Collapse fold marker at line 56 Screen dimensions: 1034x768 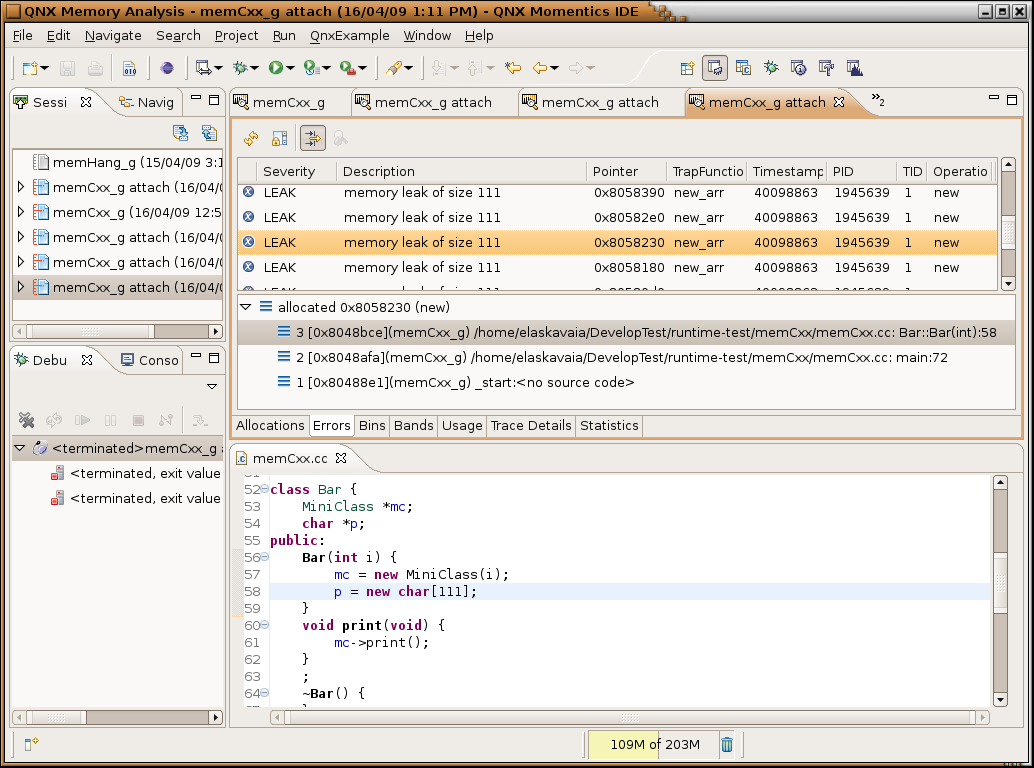pos(264,557)
